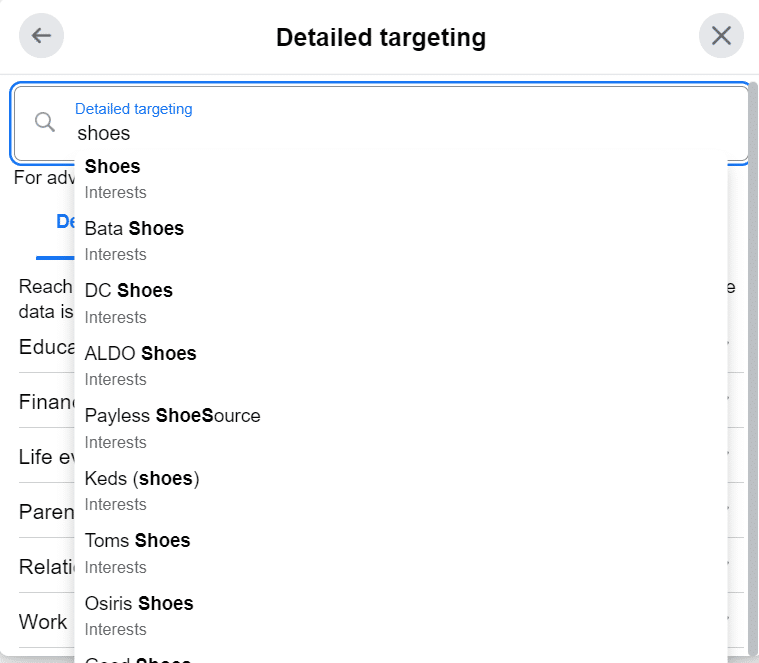The width and height of the screenshot is (759, 663).
Task: Click the search magnifier icon
Action: click(x=45, y=122)
